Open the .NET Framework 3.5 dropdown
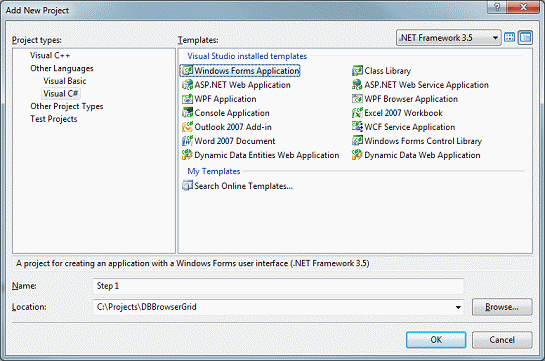Viewport: 545px width, 361px height. click(x=448, y=38)
